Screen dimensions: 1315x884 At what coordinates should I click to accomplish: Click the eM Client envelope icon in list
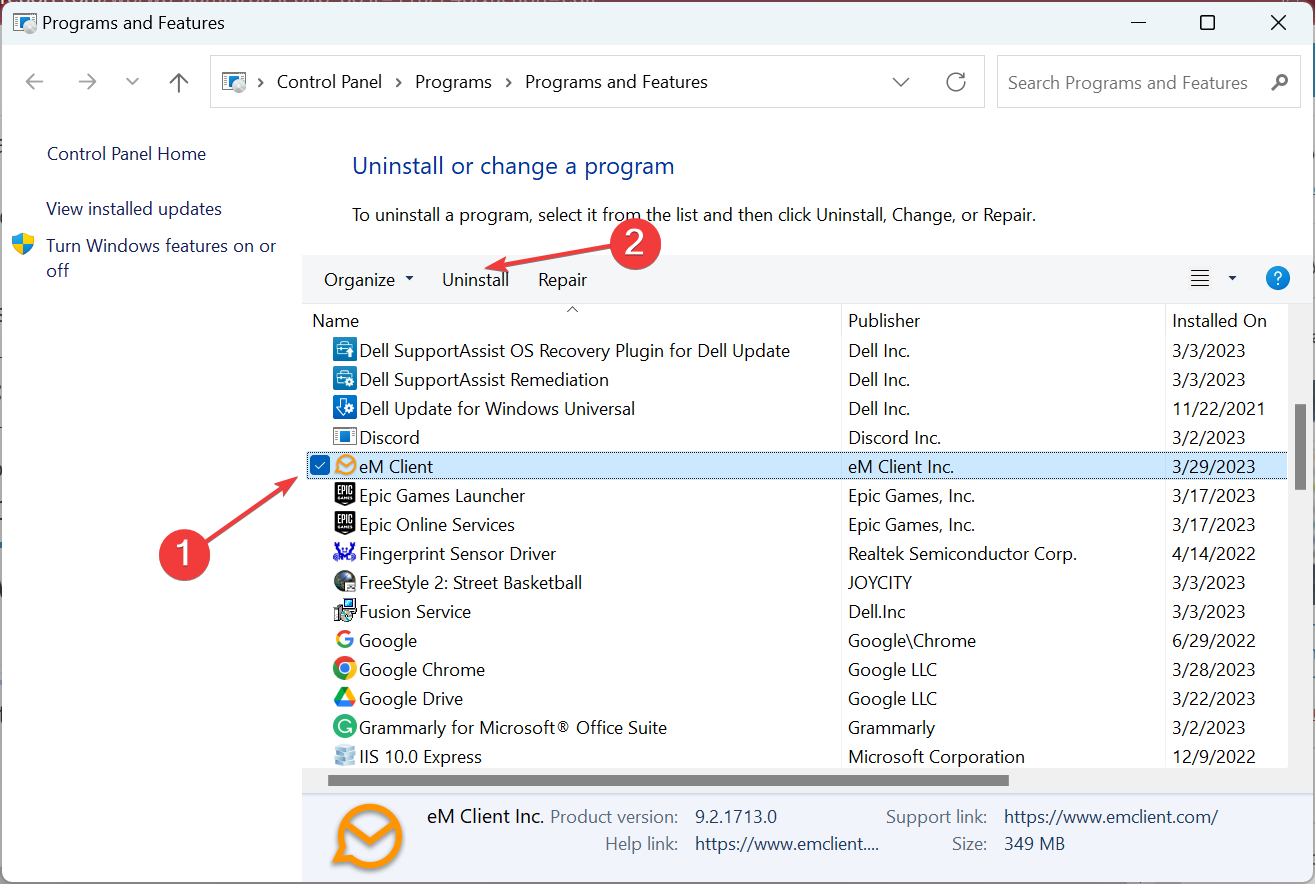point(345,466)
